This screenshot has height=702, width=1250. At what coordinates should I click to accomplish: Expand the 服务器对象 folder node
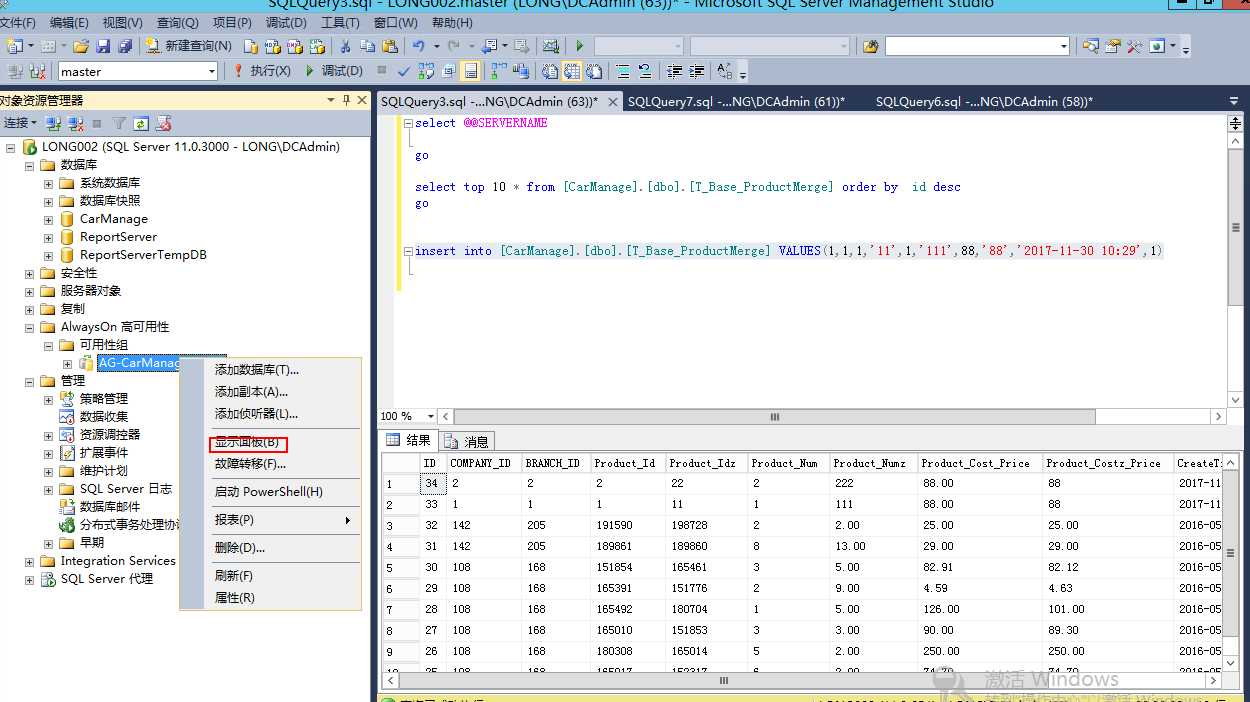(x=29, y=291)
